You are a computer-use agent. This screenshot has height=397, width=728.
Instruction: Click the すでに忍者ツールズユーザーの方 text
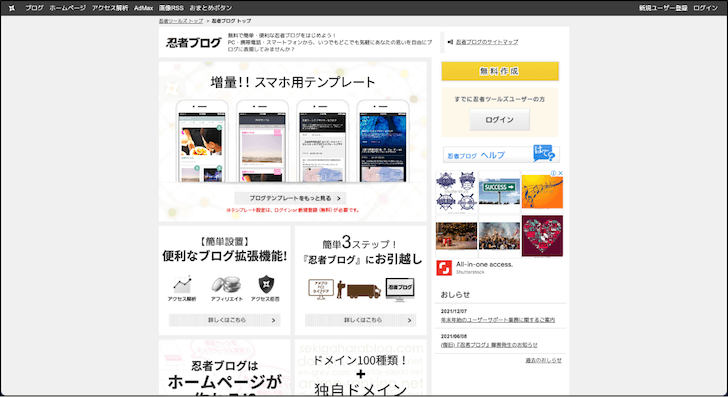(500, 99)
